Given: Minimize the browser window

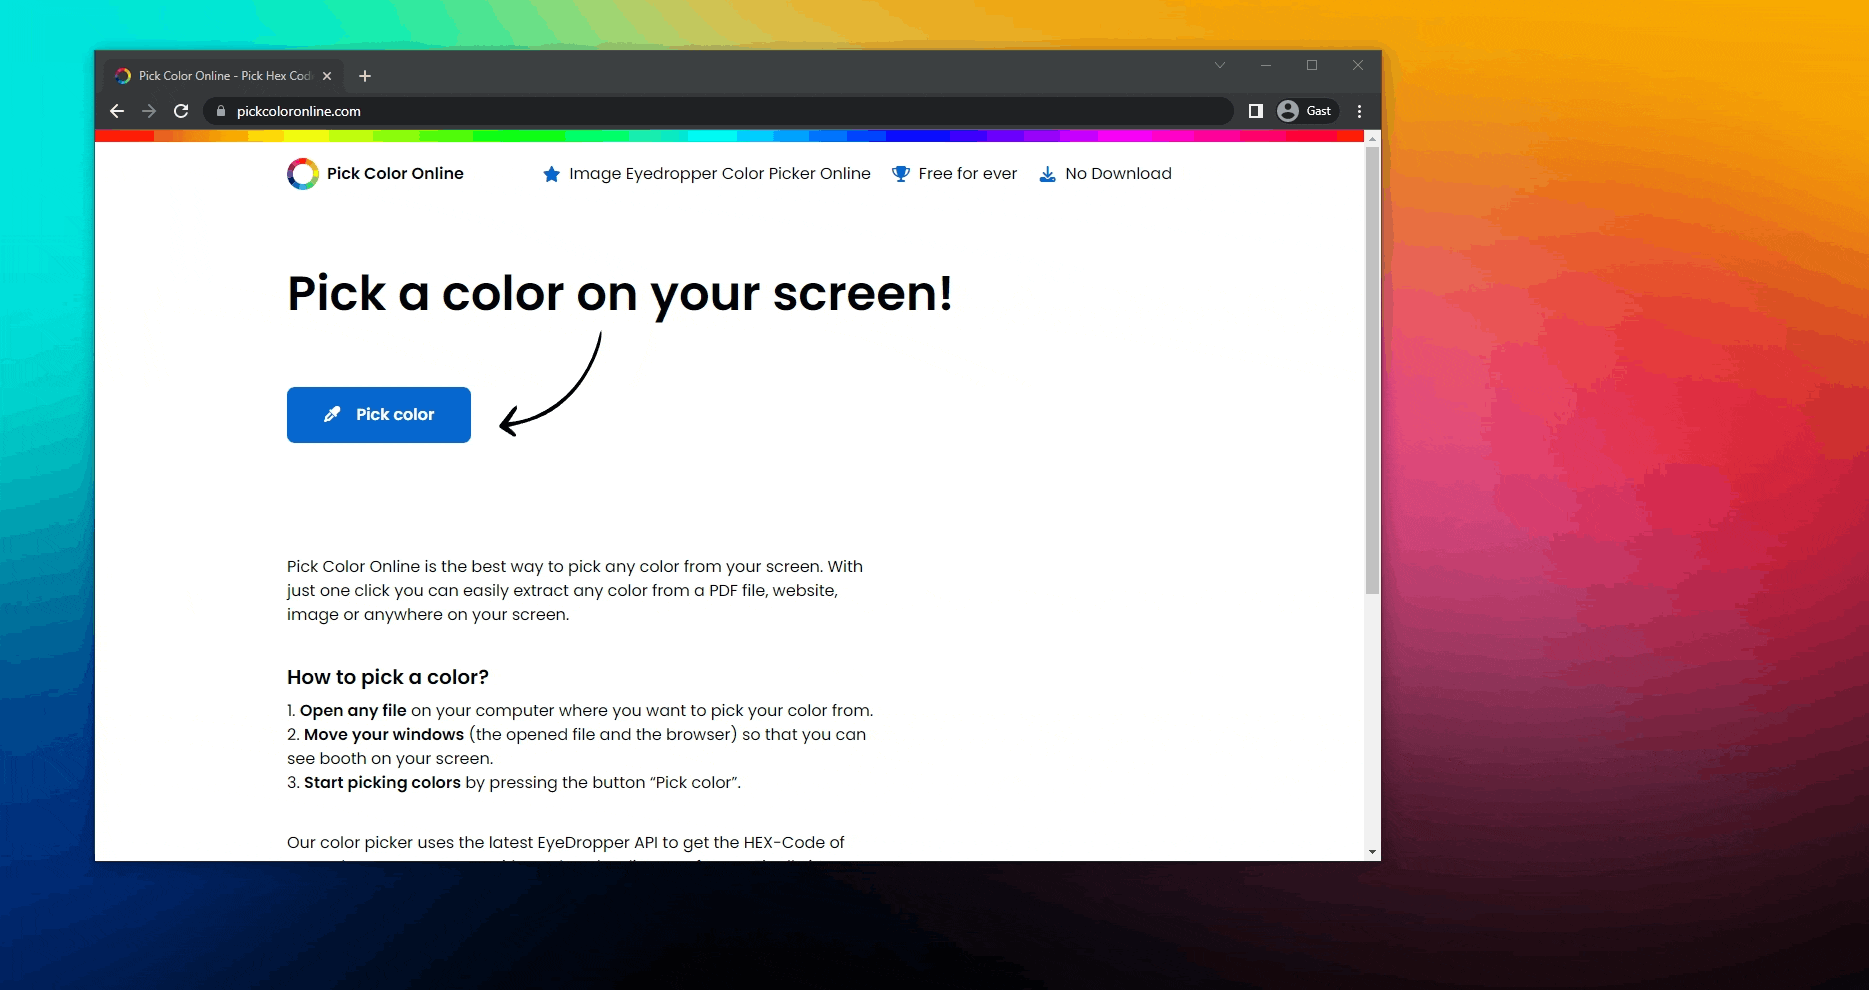Looking at the screenshot, I should pos(1266,65).
